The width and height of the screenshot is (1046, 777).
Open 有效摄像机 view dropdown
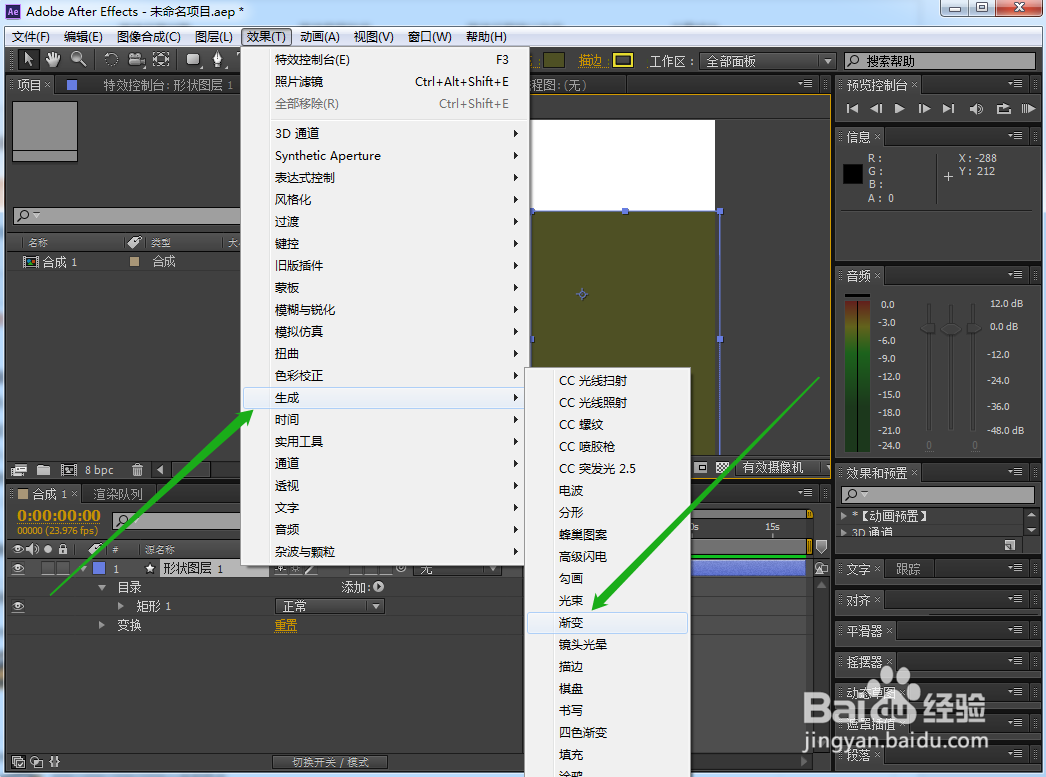782,468
